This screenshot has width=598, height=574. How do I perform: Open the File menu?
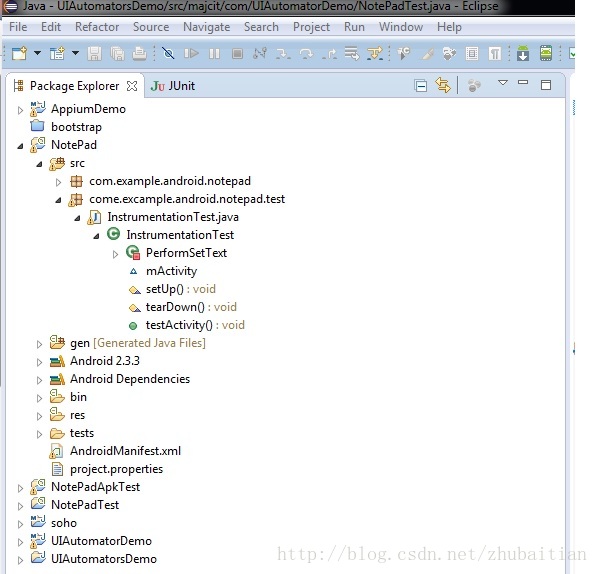(18, 27)
